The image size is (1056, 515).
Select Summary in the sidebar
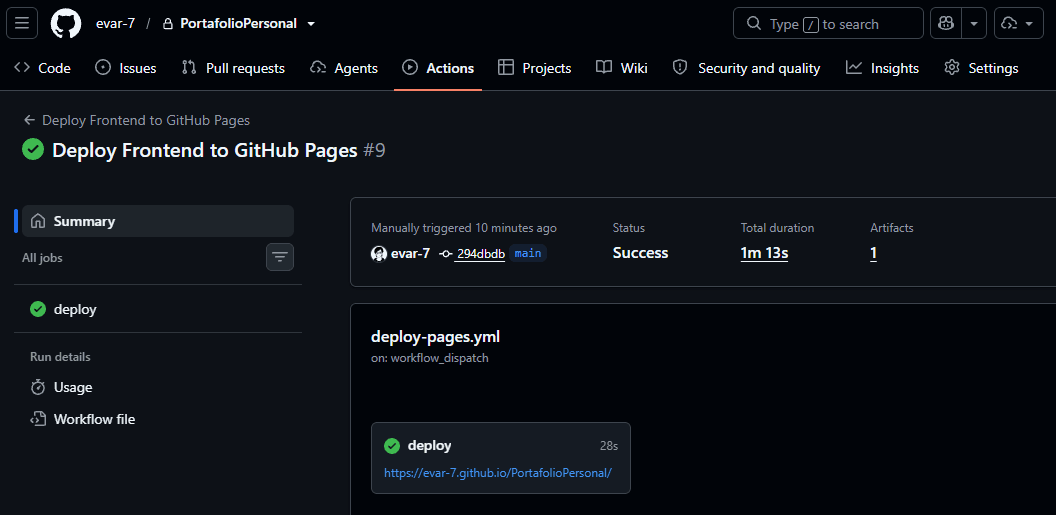tap(158, 221)
